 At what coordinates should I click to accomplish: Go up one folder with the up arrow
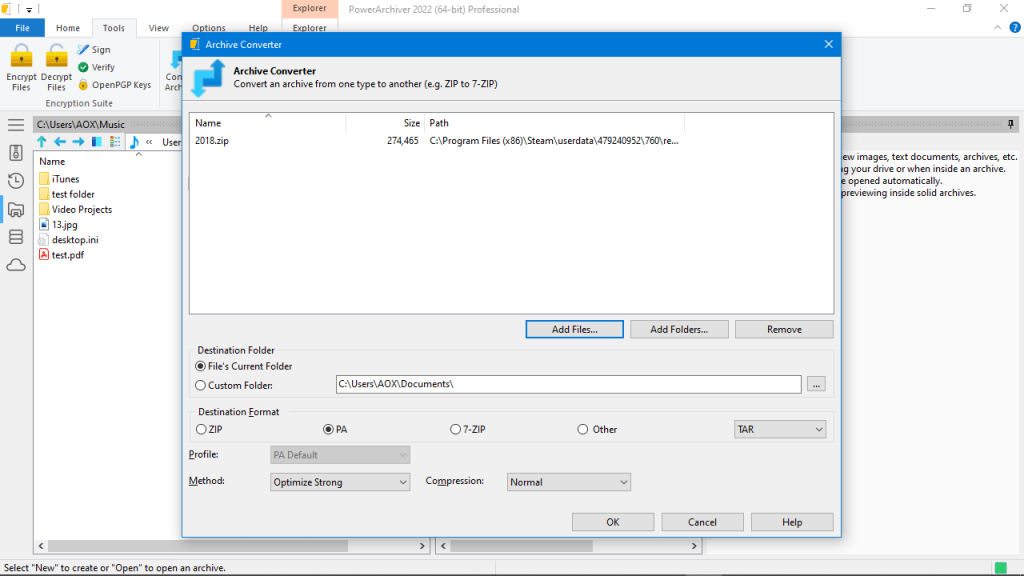42,142
